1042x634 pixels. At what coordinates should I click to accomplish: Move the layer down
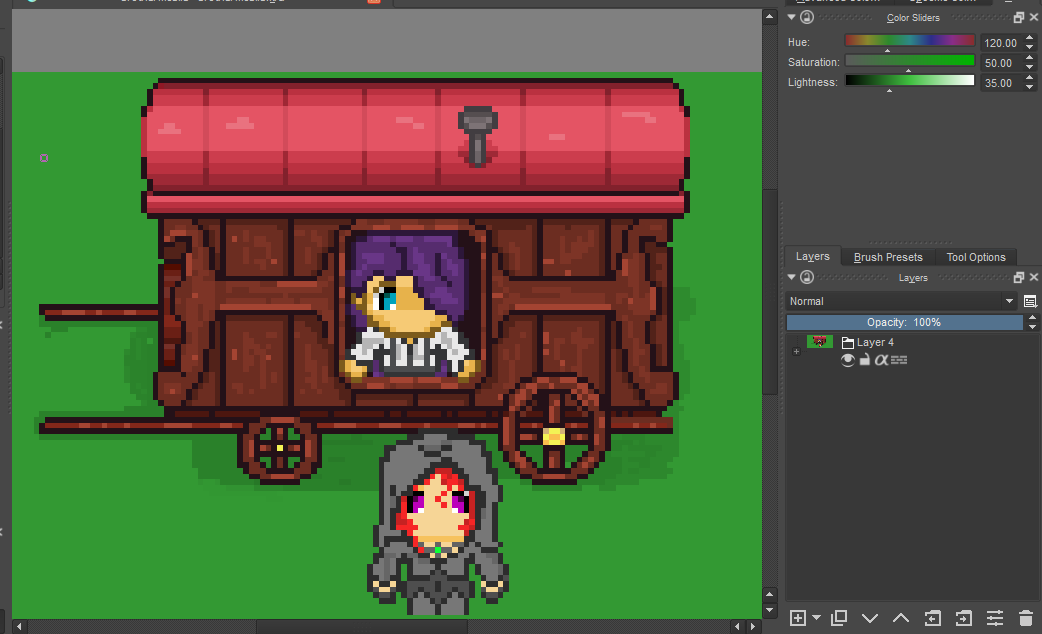point(870,618)
